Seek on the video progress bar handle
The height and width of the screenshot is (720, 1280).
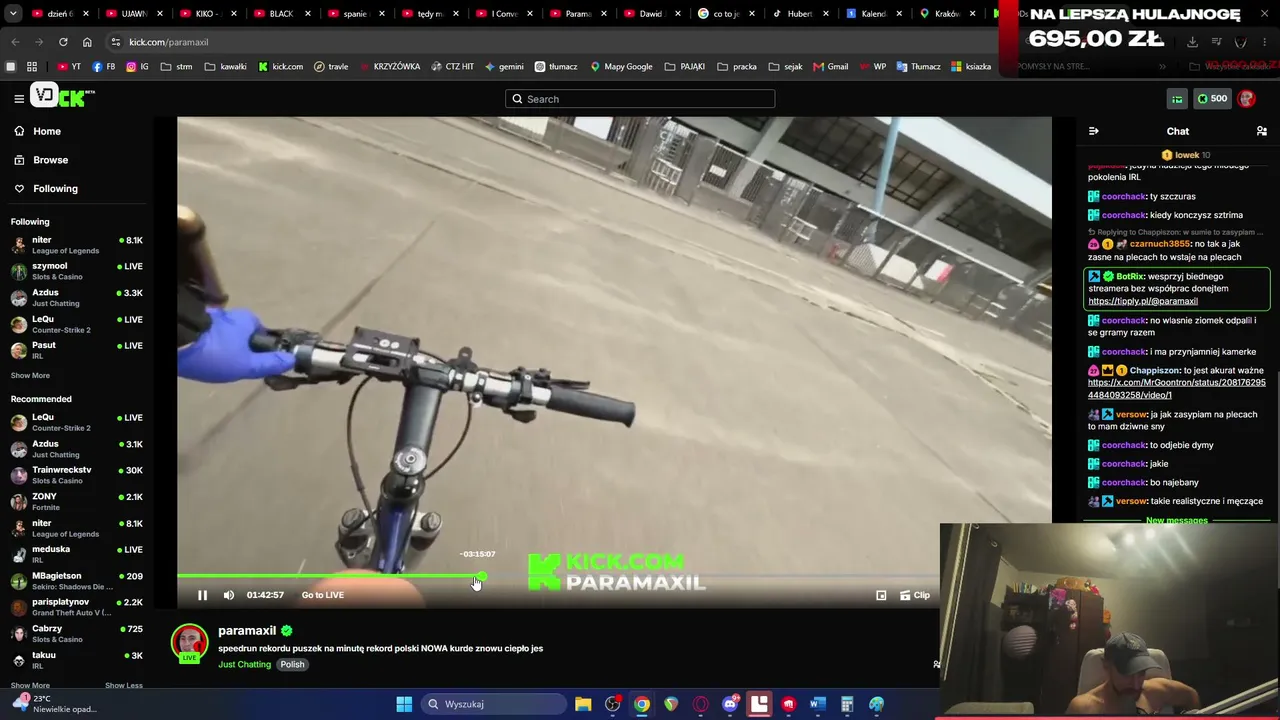click(482, 577)
